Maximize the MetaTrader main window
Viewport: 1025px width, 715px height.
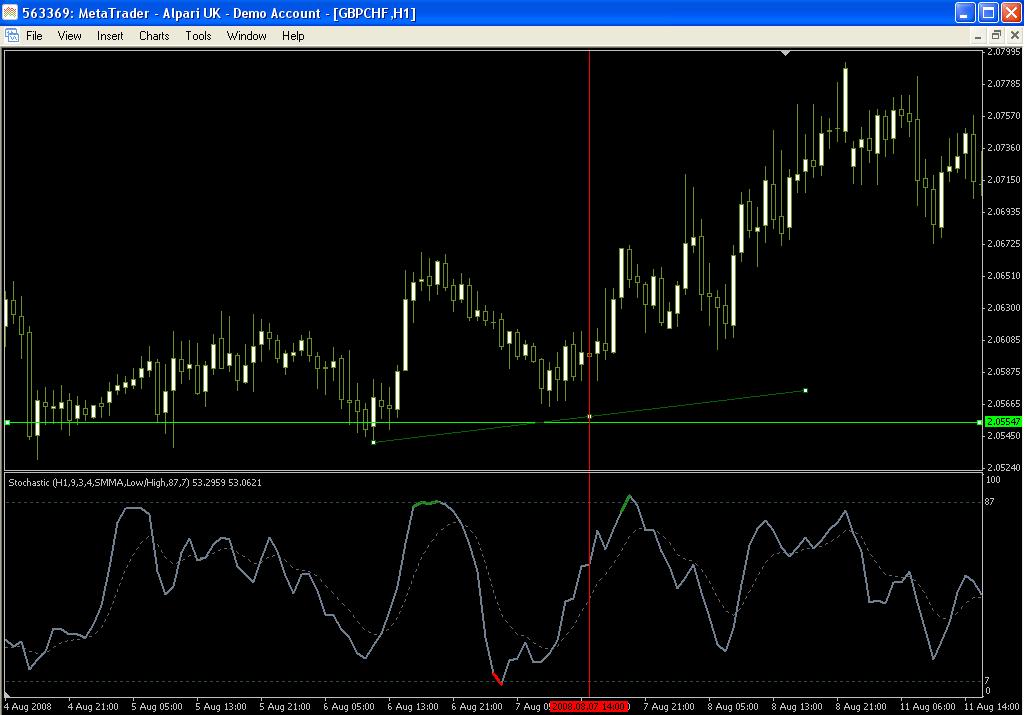[987, 13]
